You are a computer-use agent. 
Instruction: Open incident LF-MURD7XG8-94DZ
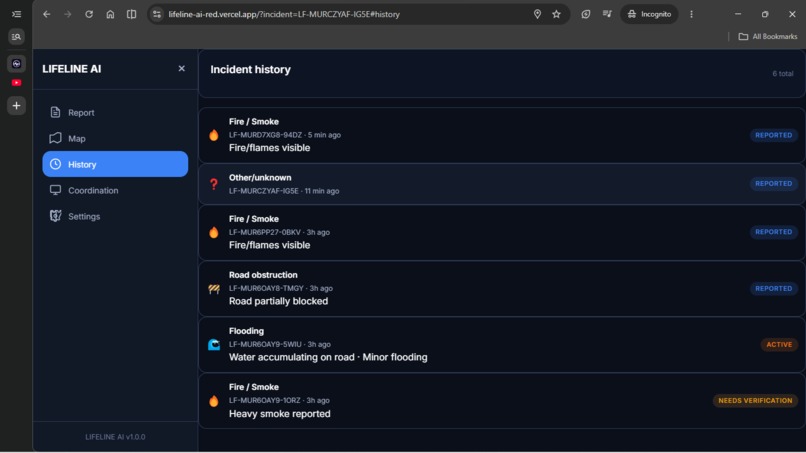click(x=502, y=135)
